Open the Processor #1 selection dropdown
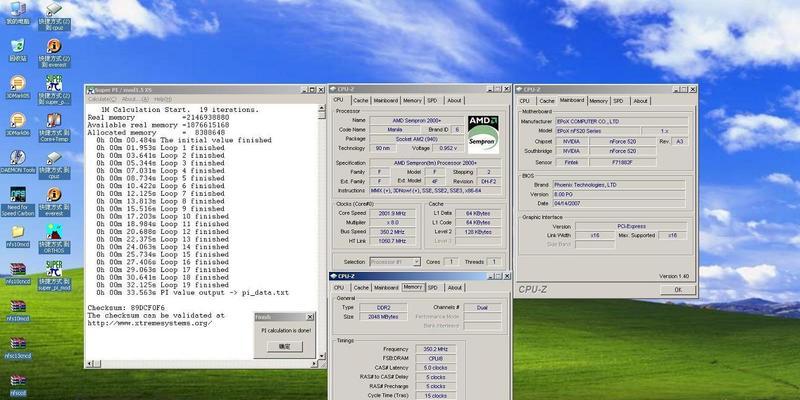Screen dimensions: 800x400 395,262
